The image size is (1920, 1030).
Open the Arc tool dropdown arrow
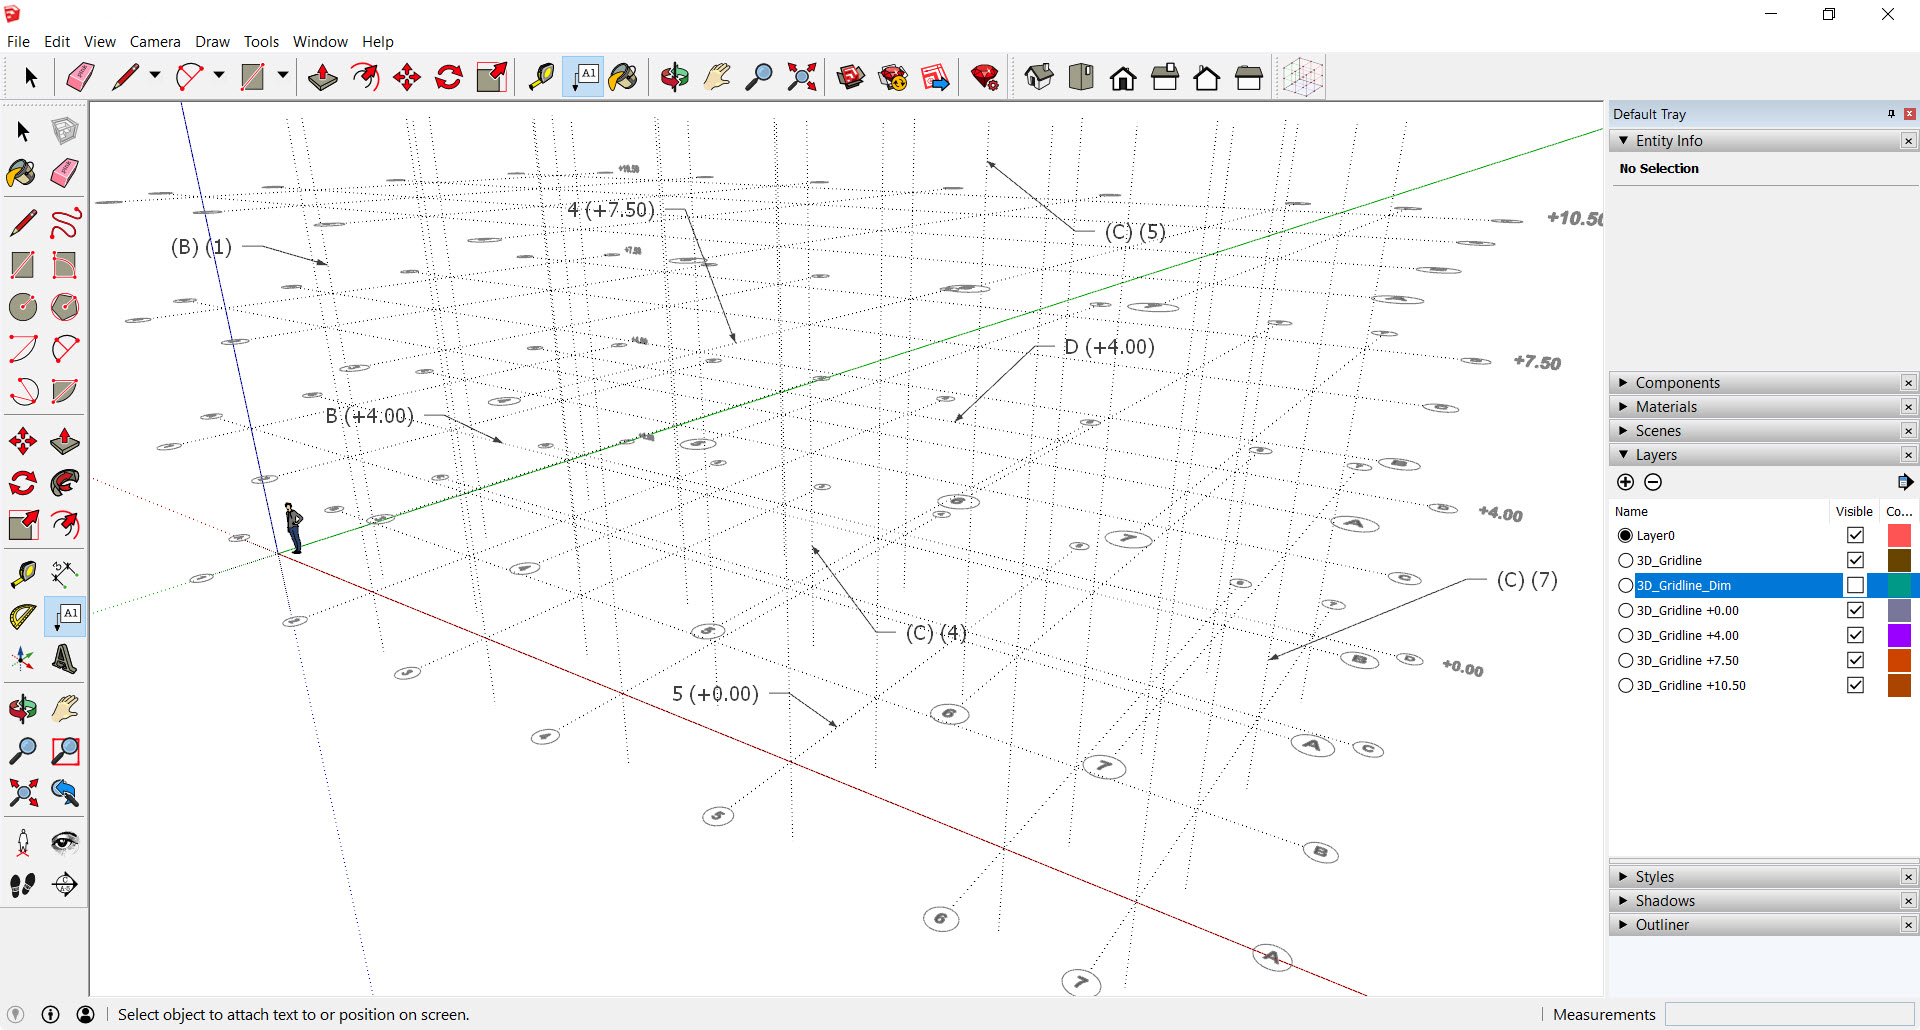point(219,76)
